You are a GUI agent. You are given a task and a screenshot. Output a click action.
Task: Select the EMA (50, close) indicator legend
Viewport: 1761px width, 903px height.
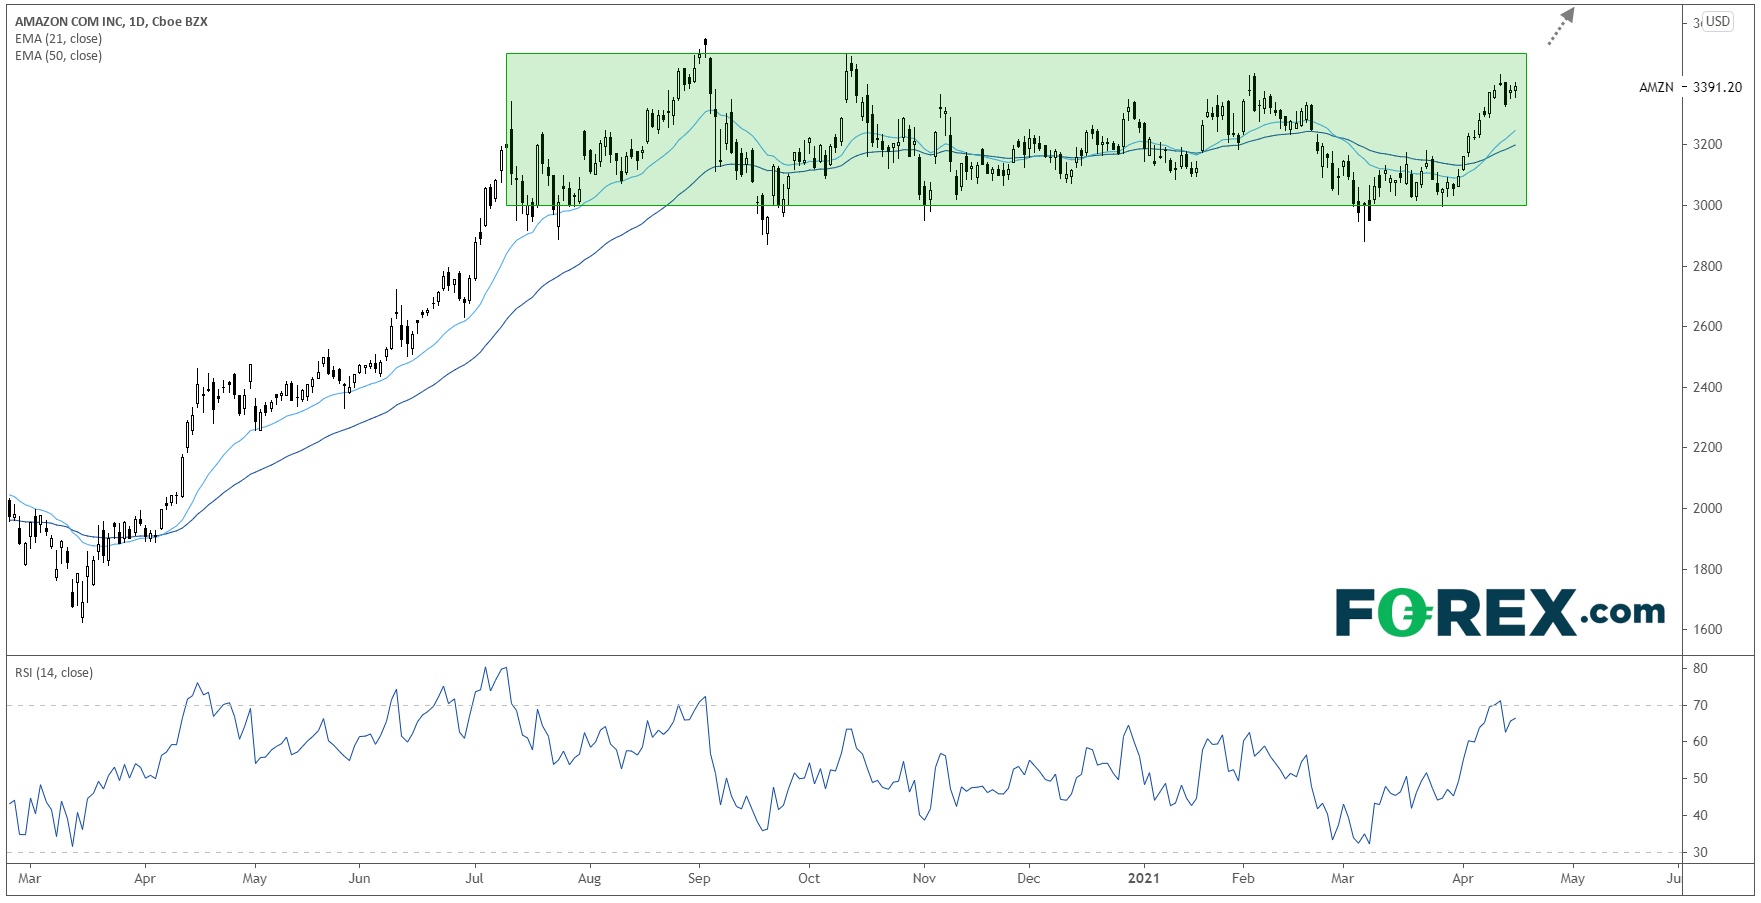[58, 55]
